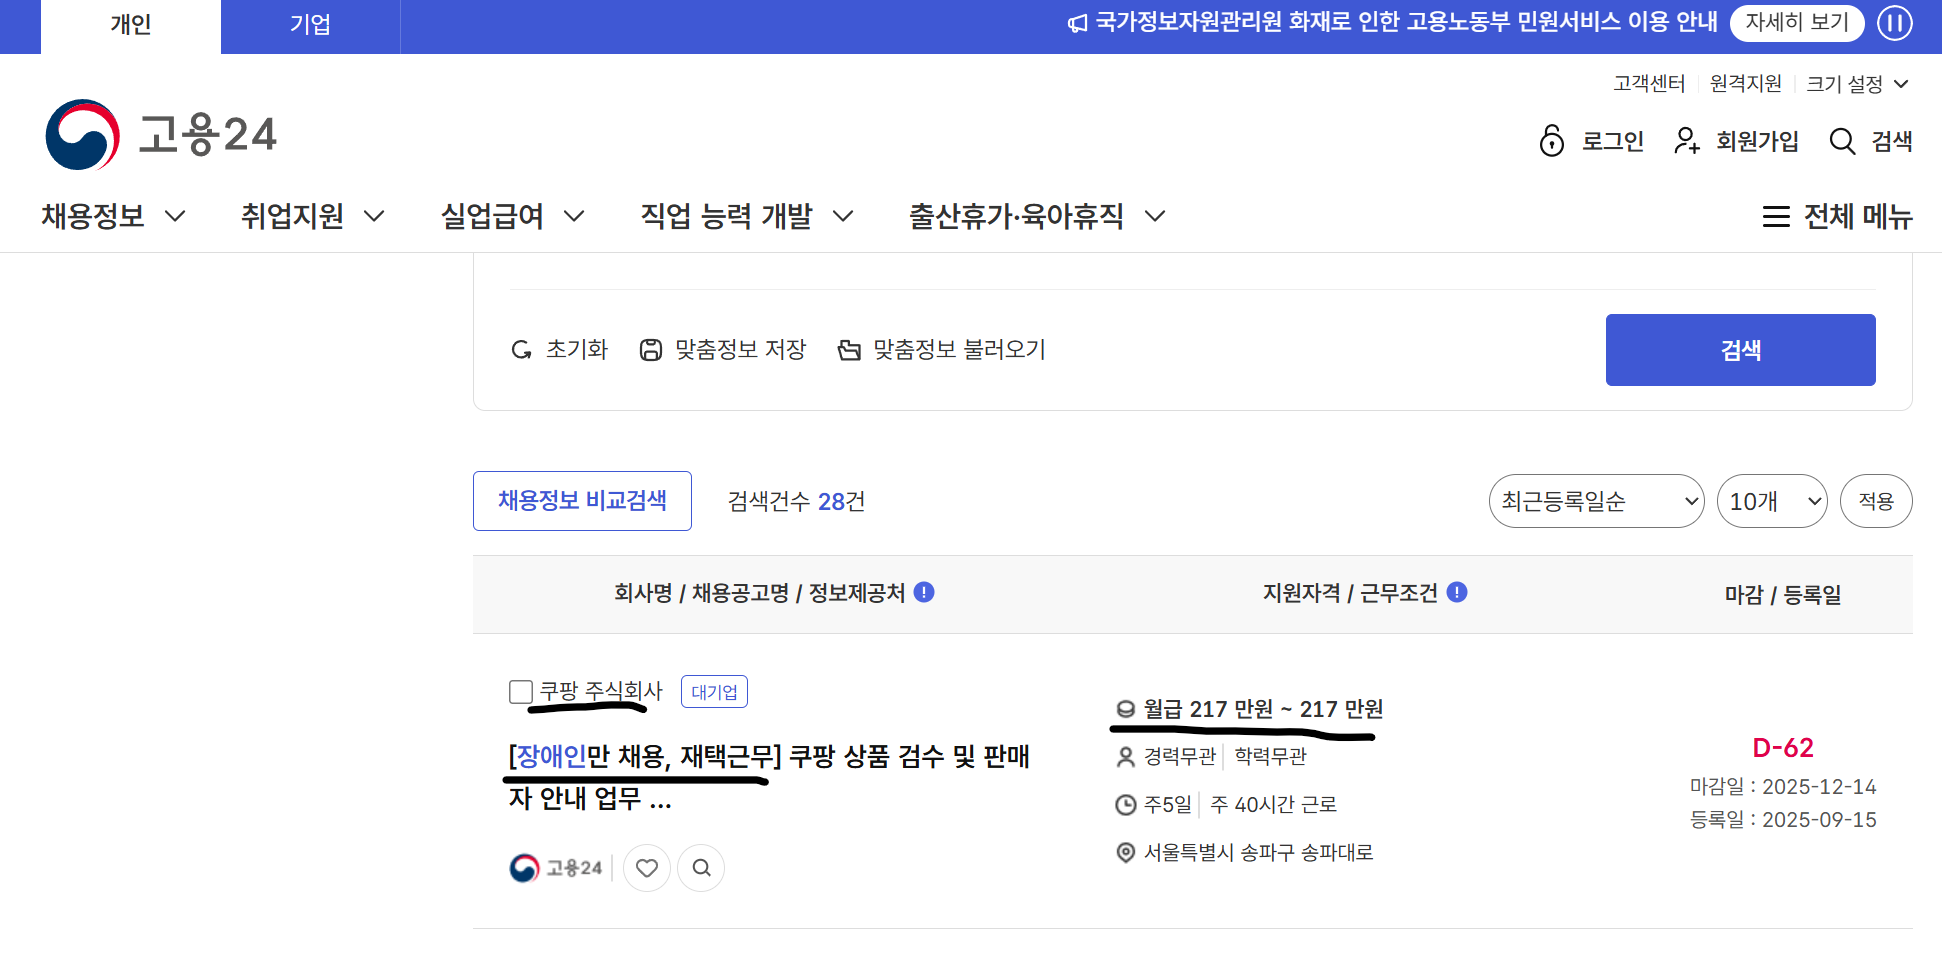Switch to the 기업 tab

click(310, 25)
